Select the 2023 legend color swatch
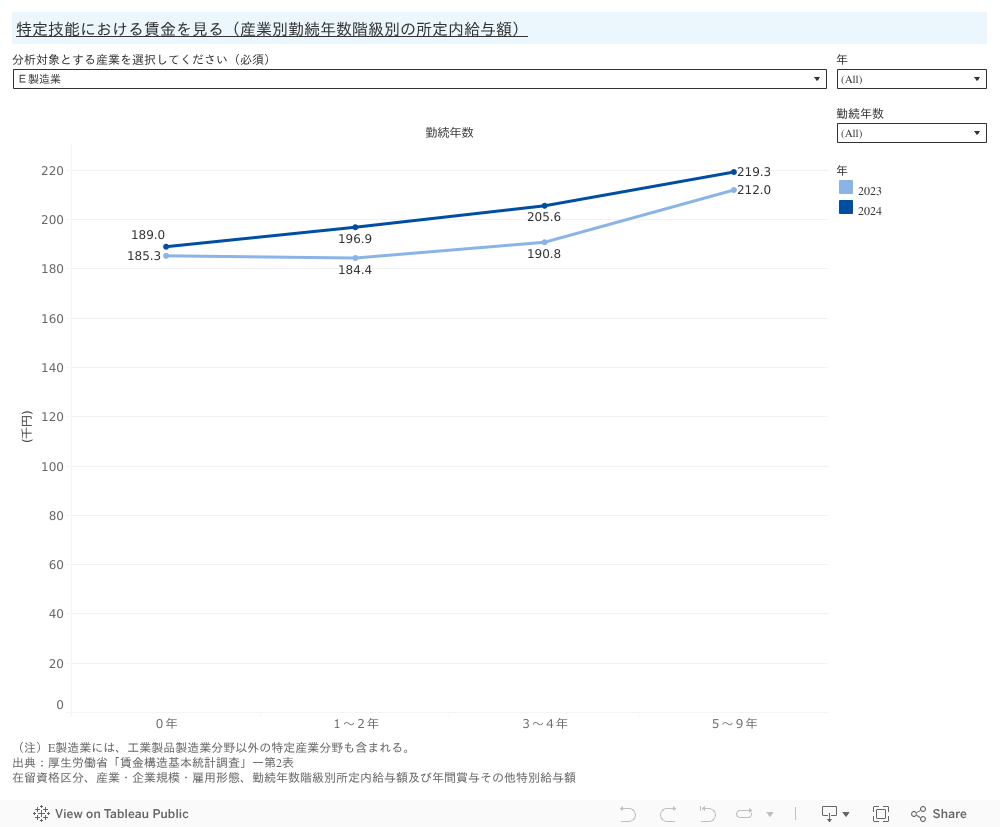Image resolution: width=1000 pixels, height=827 pixels. (x=846, y=188)
